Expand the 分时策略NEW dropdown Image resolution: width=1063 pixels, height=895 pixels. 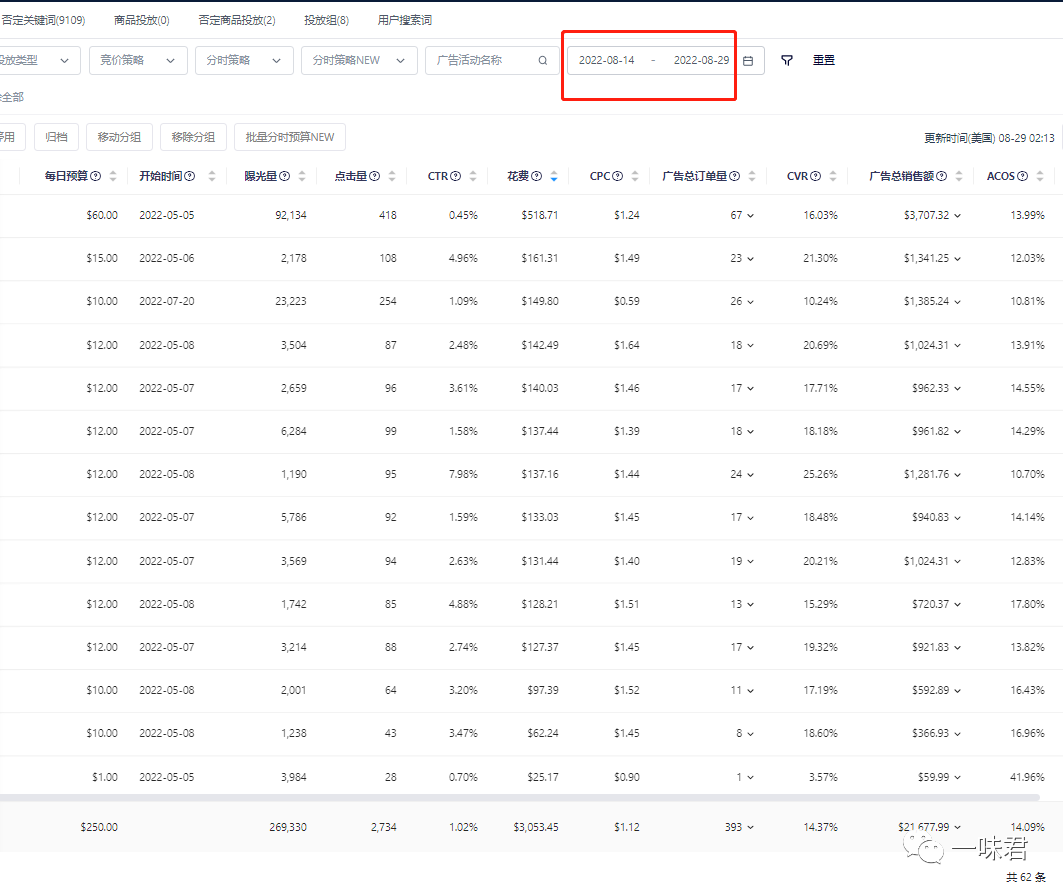pyautogui.click(x=359, y=60)
